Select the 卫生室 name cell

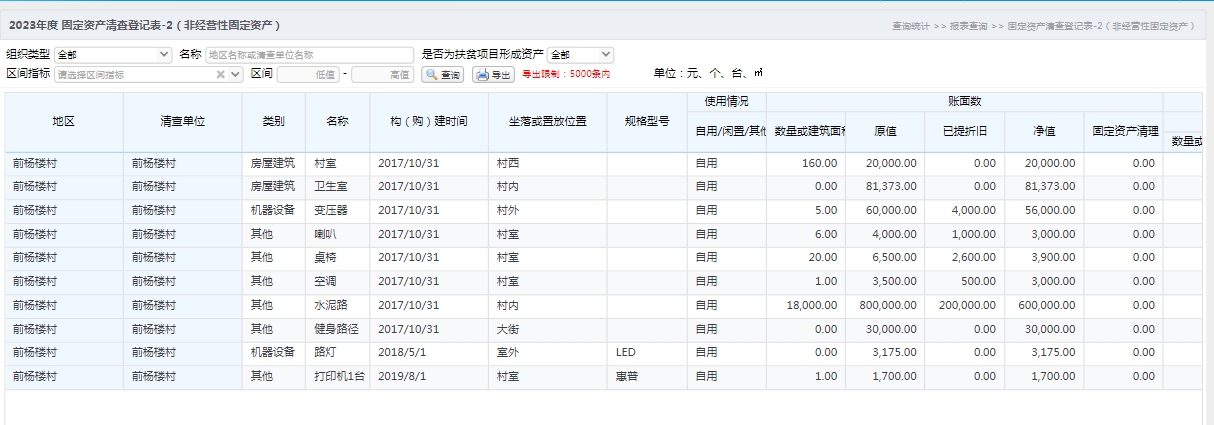[338, 186]
